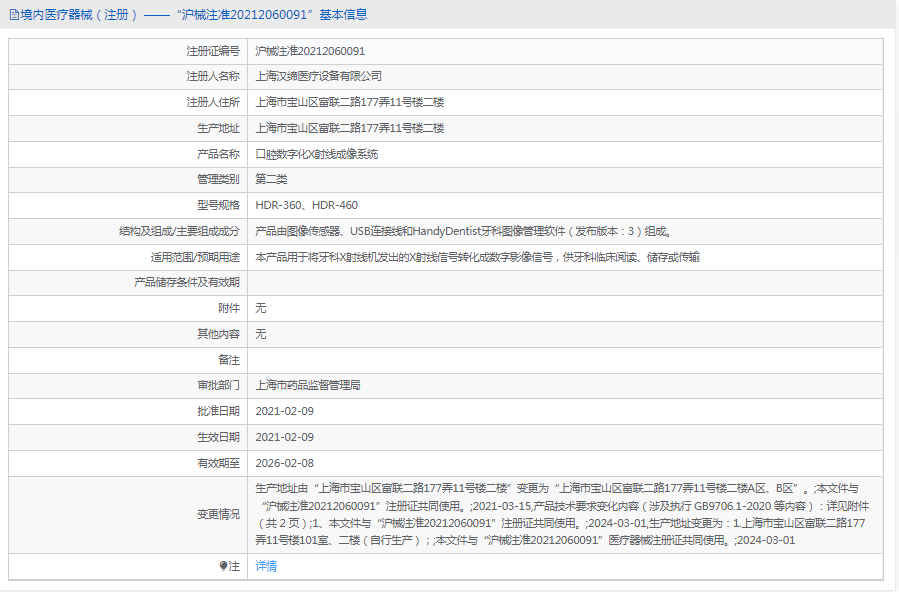Viewport: 899px width, 592px height.
Task: Select the header title 境内医疗器械(注册) 基本信息
Action: pyautogui.click(x=194, y=15)
